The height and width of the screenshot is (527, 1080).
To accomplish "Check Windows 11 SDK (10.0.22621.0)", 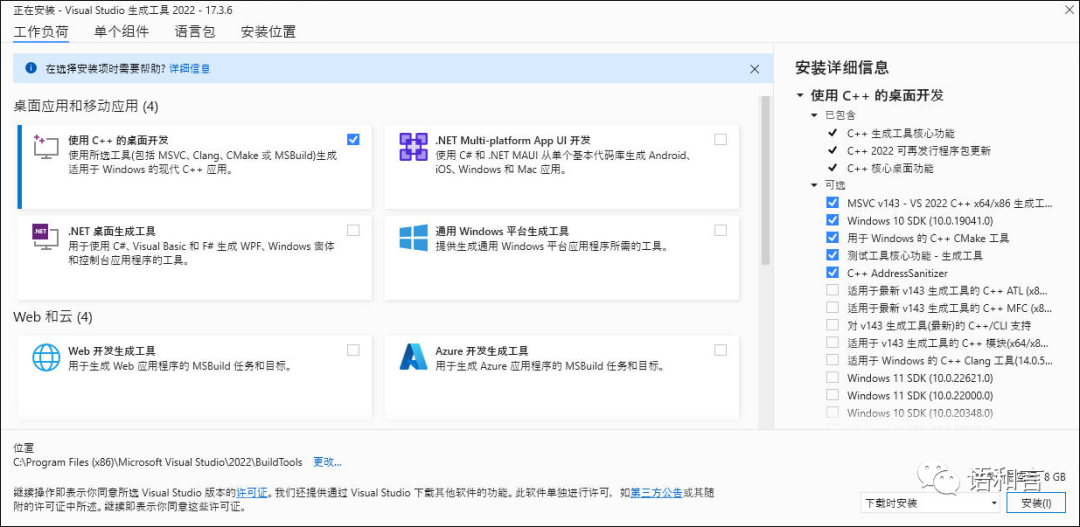I will coord(832,378).
